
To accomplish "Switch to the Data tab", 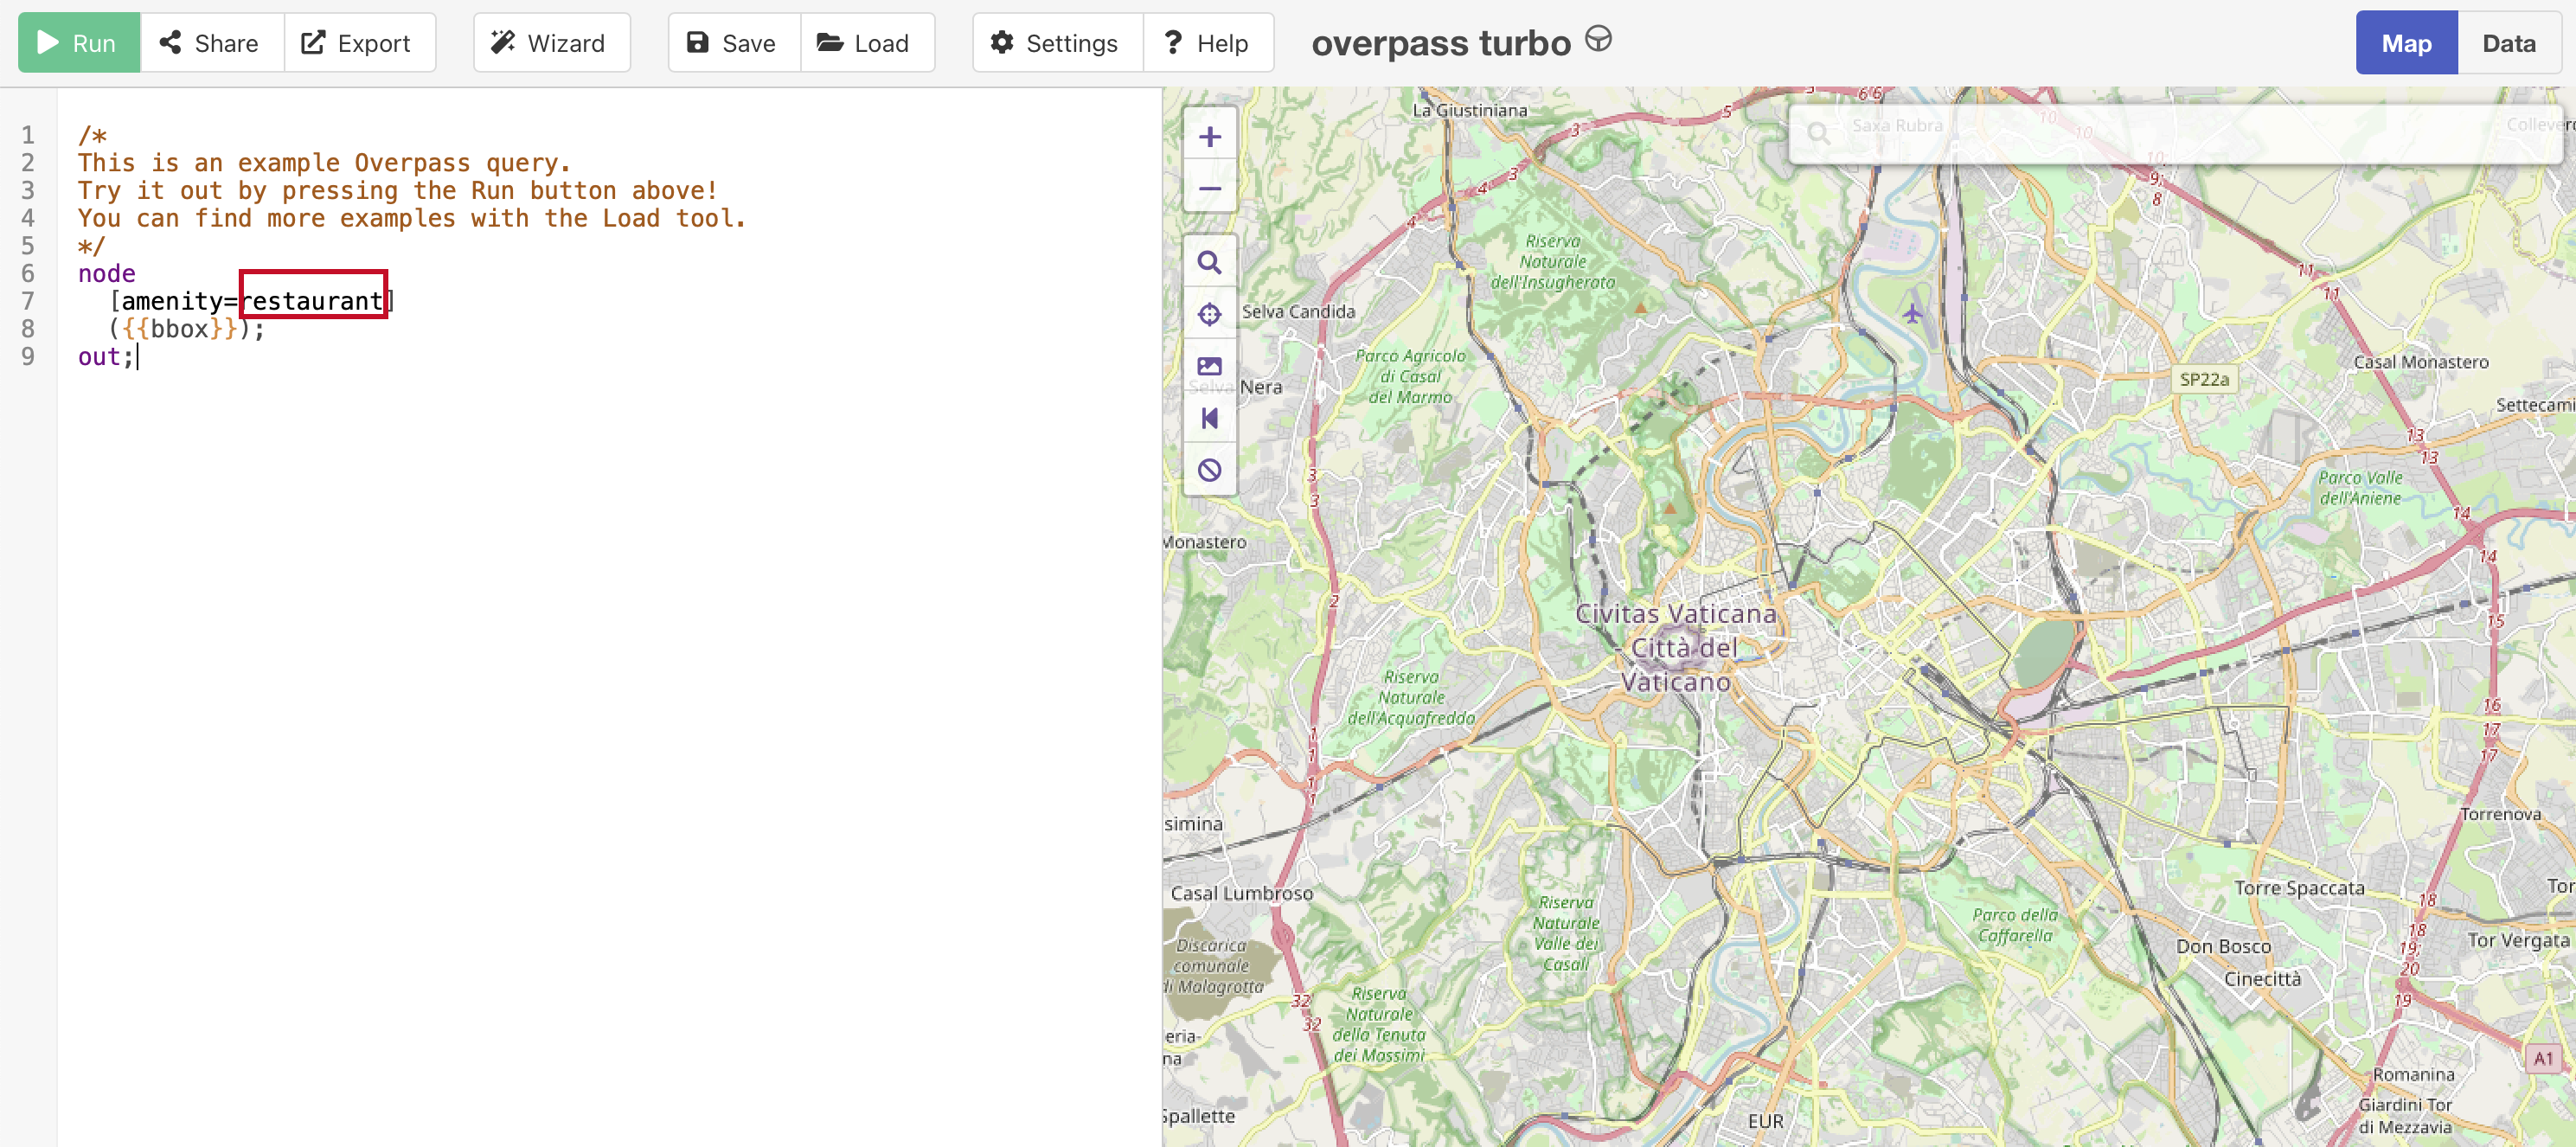I will click(2508, 43).
